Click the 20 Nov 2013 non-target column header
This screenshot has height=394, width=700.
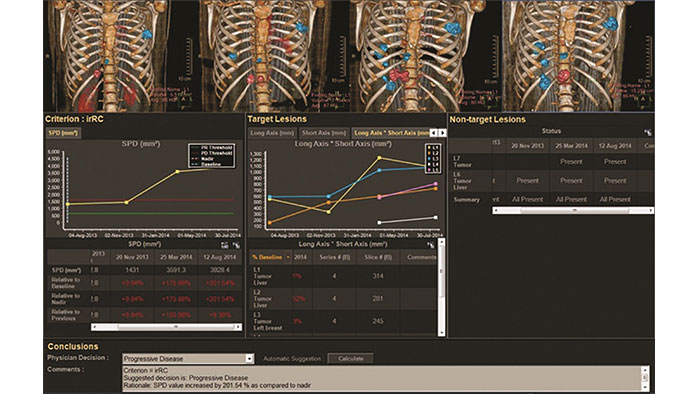tap(527, 146)
